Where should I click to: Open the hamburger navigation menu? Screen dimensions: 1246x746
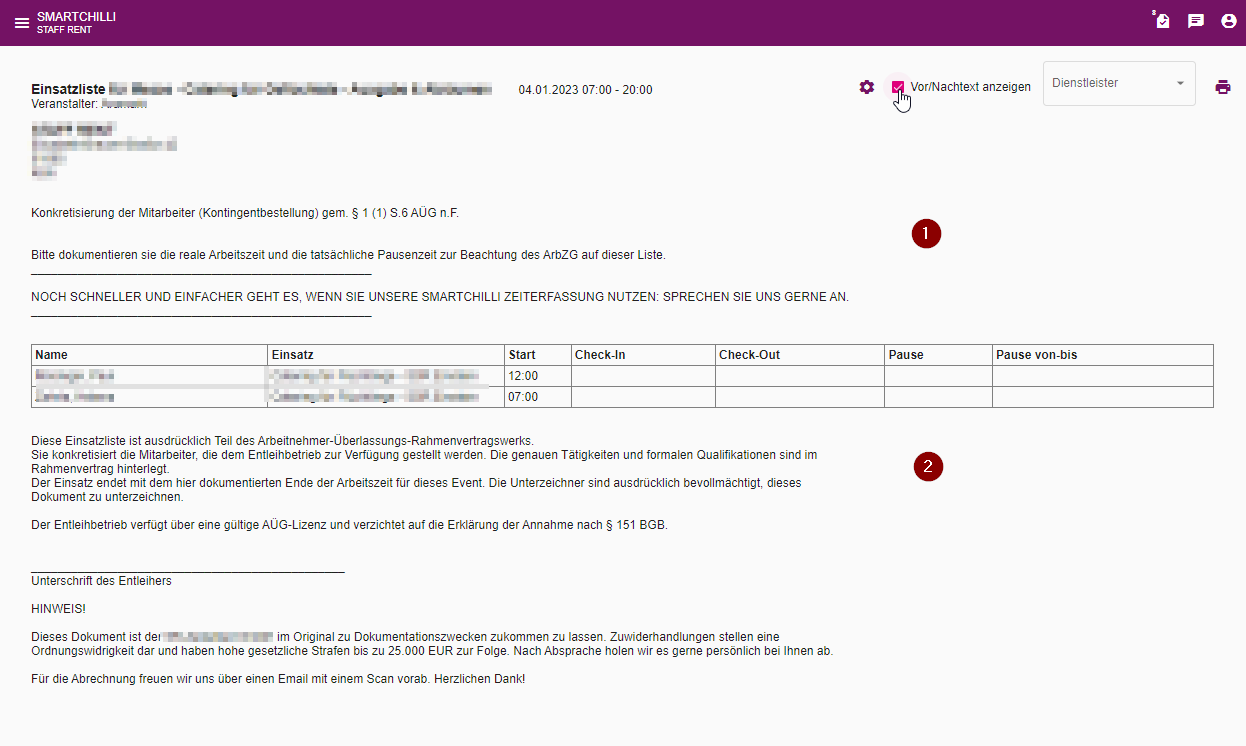22,23
